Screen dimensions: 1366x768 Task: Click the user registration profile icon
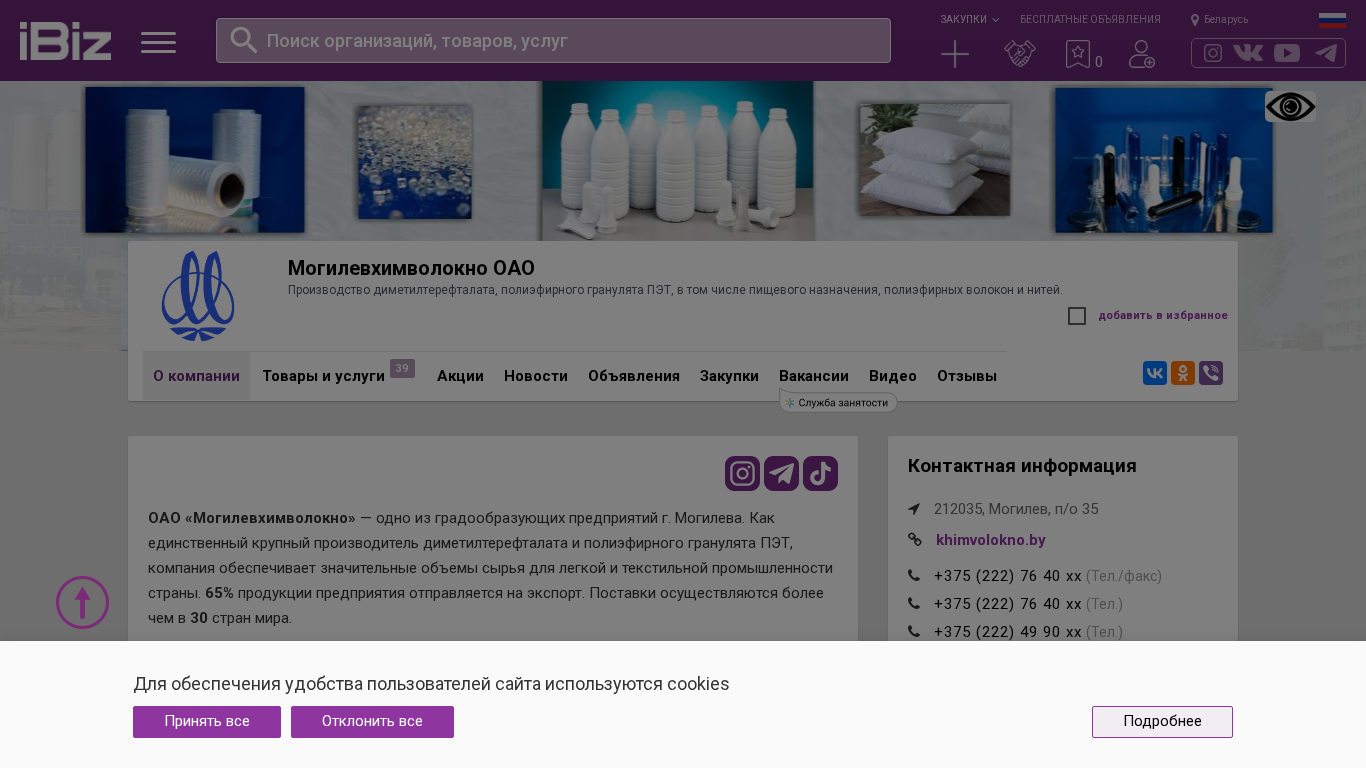[x=1142, y=54]
